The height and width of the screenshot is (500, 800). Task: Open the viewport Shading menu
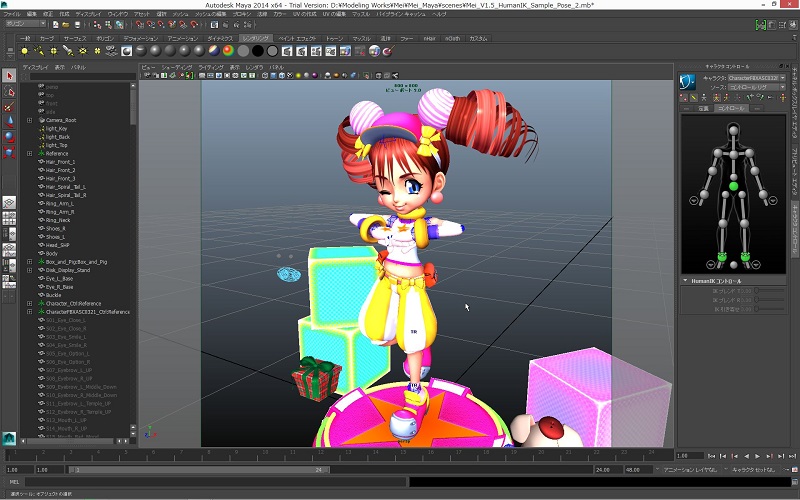tap(177, 67)
